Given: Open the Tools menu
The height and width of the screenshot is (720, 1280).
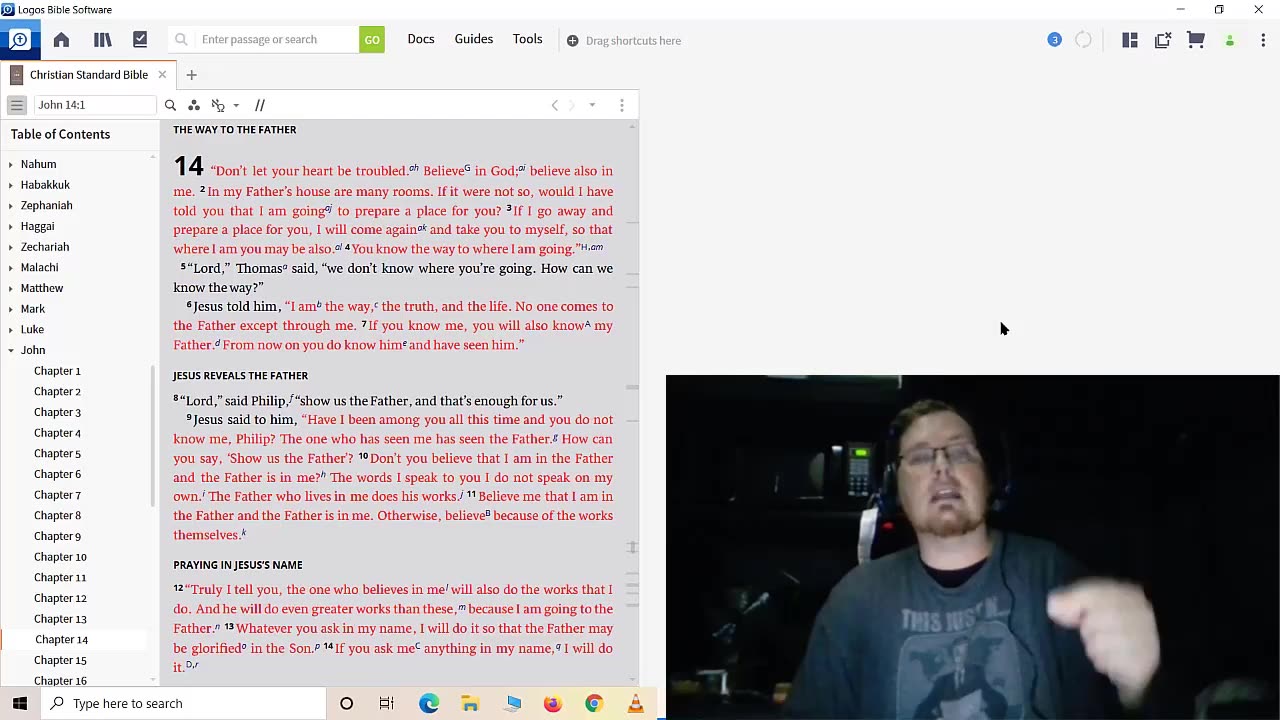Looking at the screenshot, I should click(x=528, y=39).
